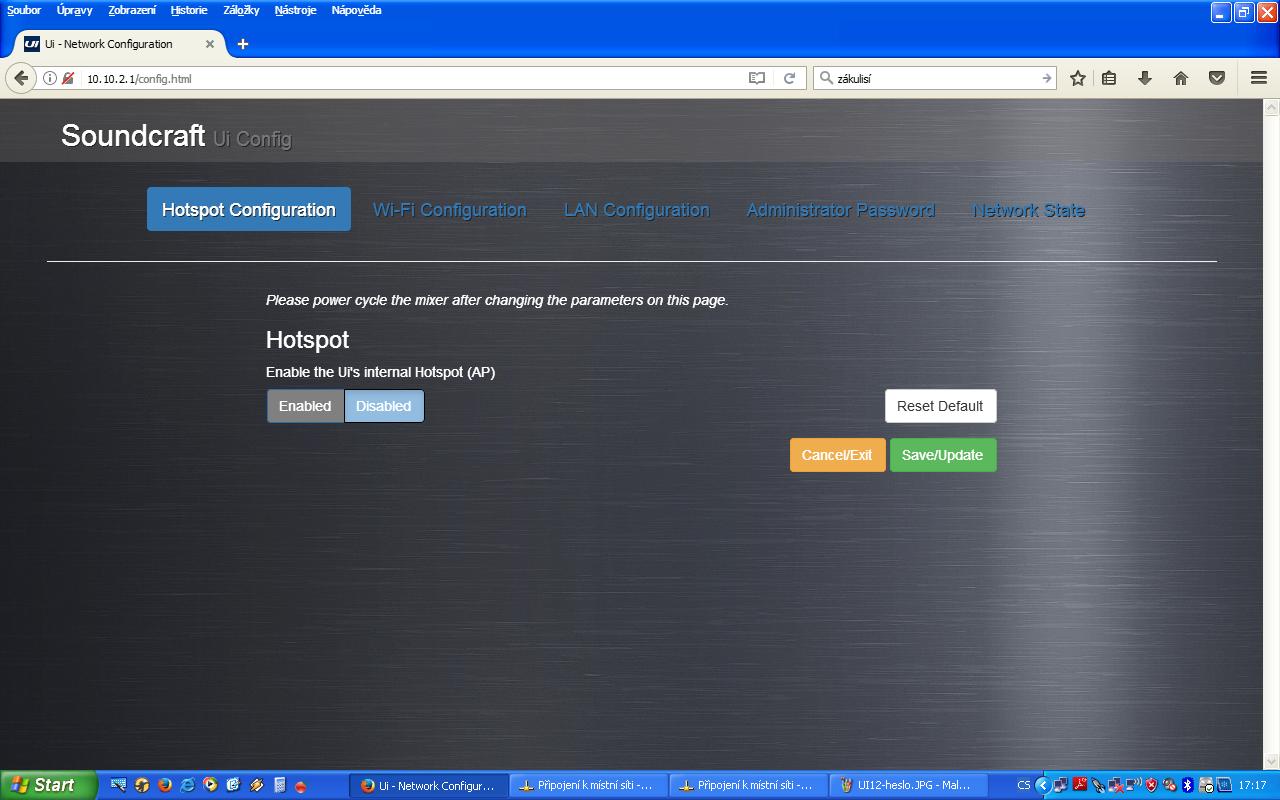Set Hotspot to Disabled

click(384, 406)
